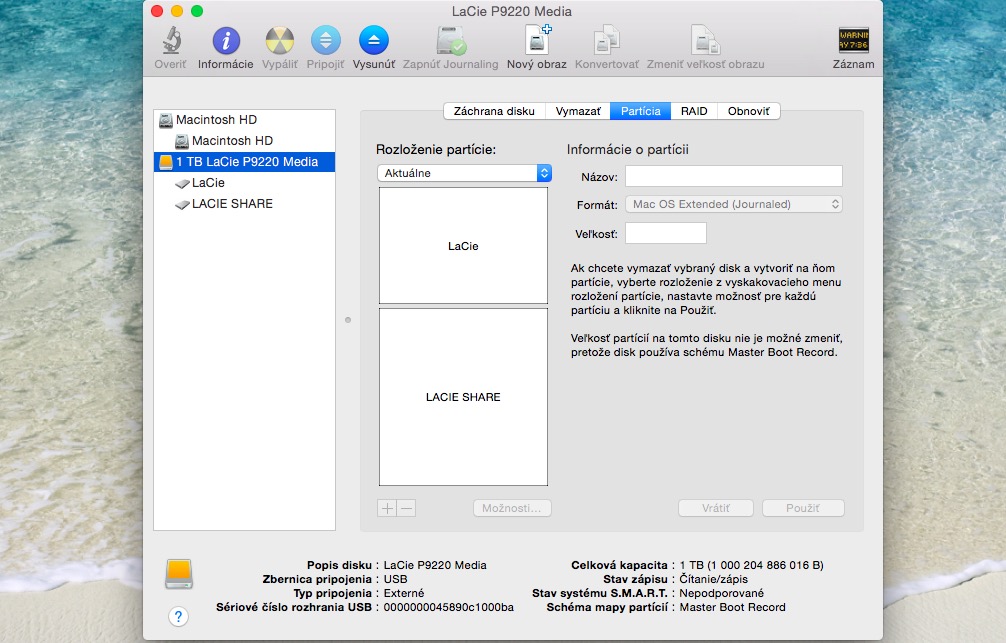Click the Externé connection type value

click(404, 593)
